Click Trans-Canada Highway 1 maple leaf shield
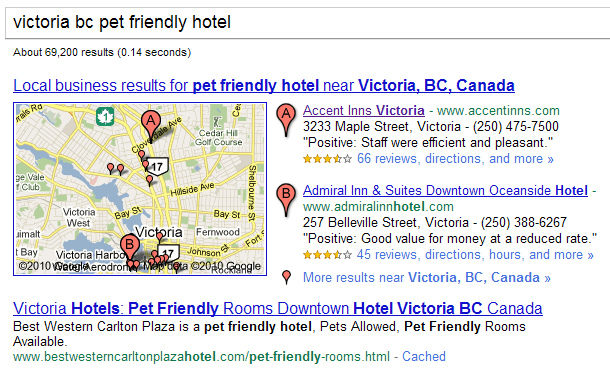Viewport: 610px width, 369px height. (x=105, y=117)
